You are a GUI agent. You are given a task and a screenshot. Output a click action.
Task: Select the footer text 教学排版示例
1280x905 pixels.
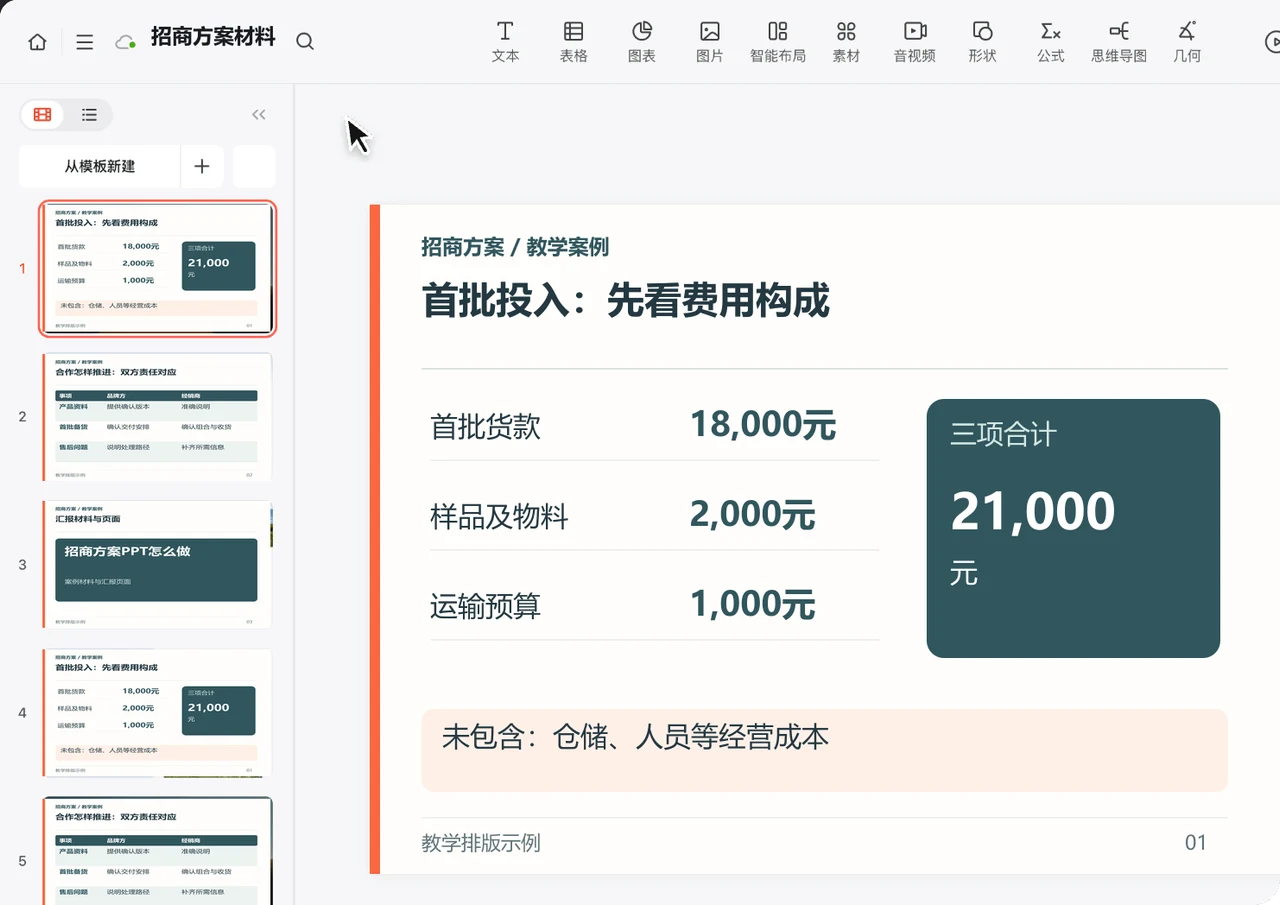coord(481,843)
